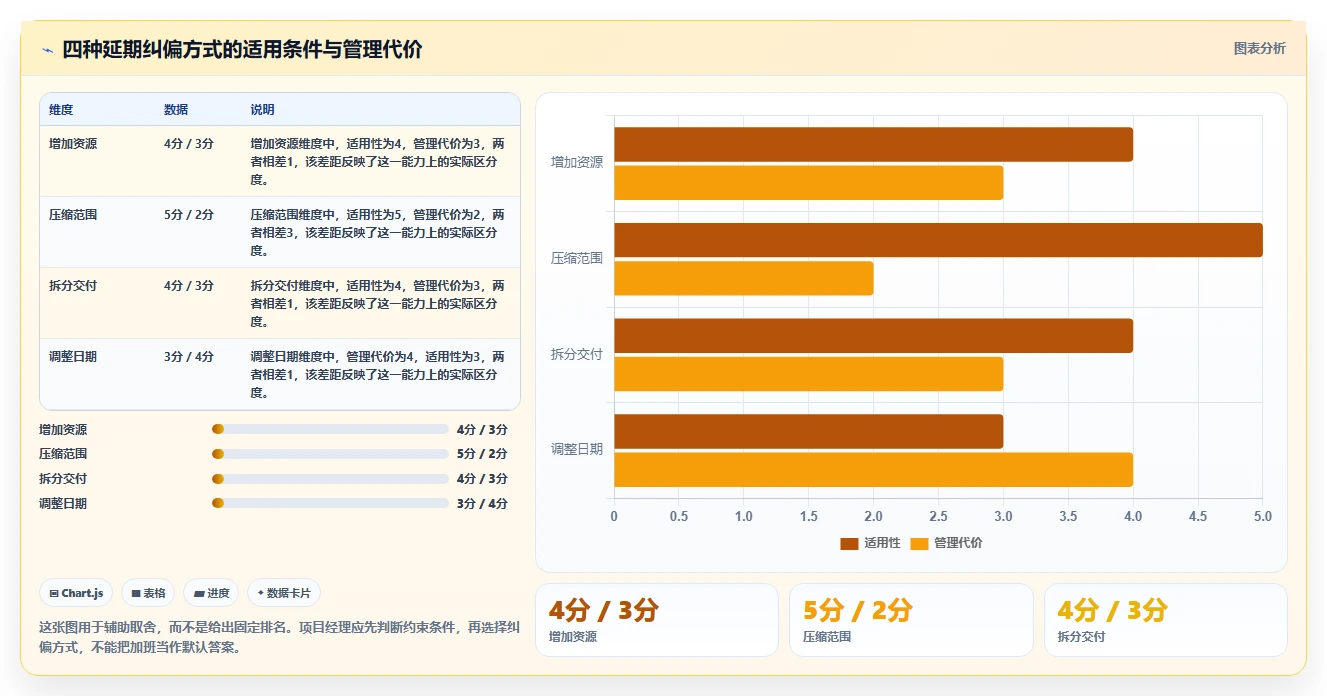
Task: Click the 增加资源 管理代价 bar in chart
Action: click(808, 183)
